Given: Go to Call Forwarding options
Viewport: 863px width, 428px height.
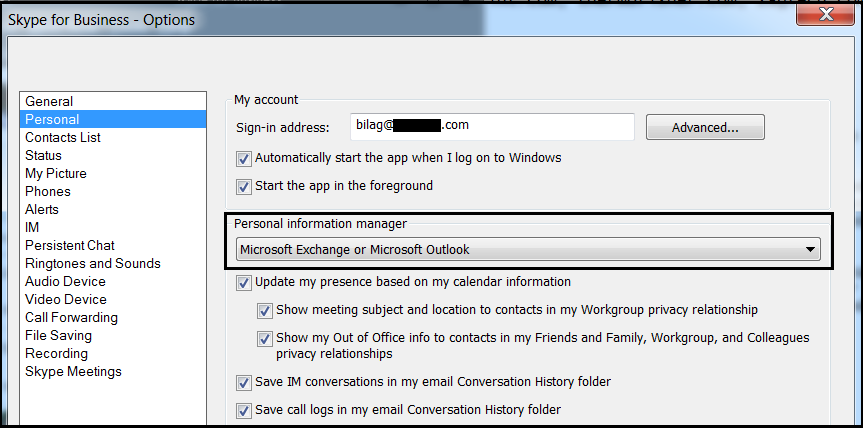Looking at the screenshot, I should 113,317.
